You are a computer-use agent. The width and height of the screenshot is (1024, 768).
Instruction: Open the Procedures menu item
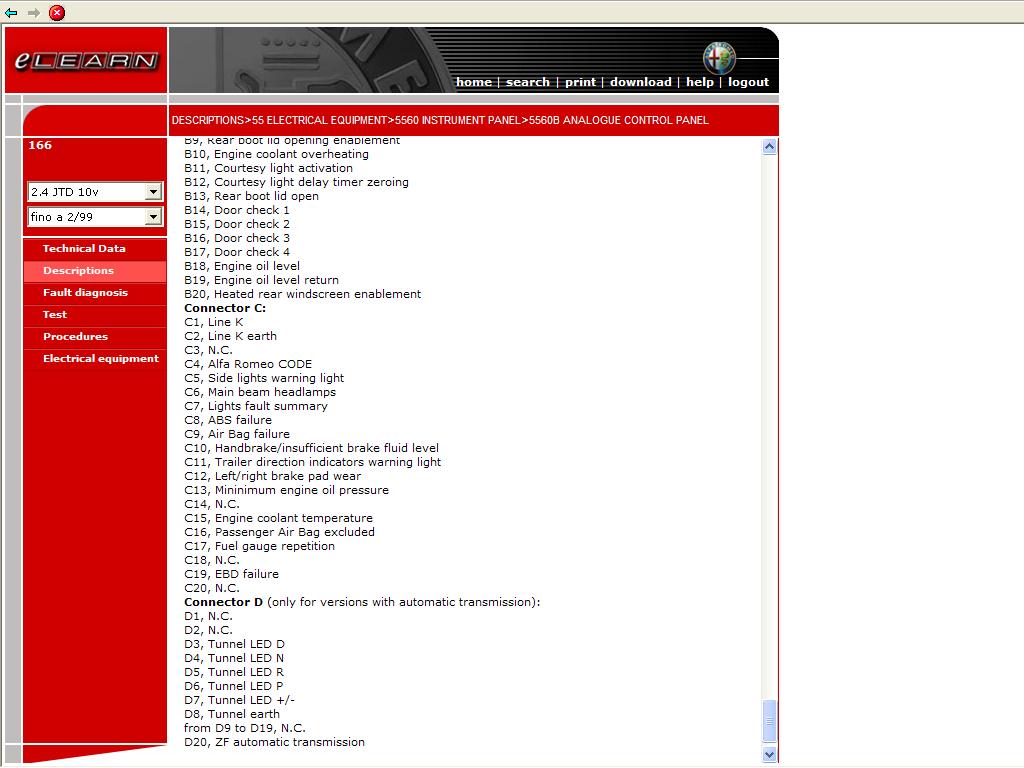[x=75, y=337]
